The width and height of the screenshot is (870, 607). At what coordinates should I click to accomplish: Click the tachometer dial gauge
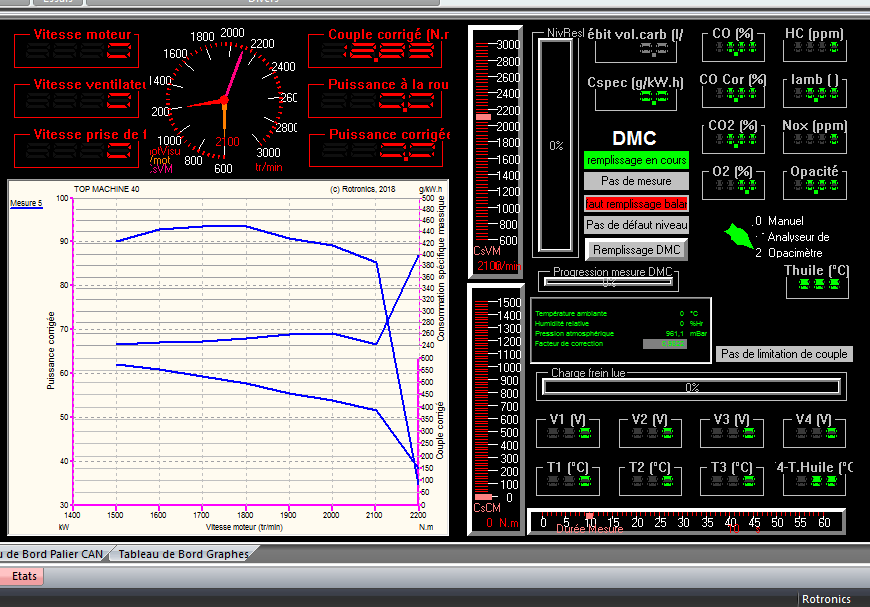223,100
